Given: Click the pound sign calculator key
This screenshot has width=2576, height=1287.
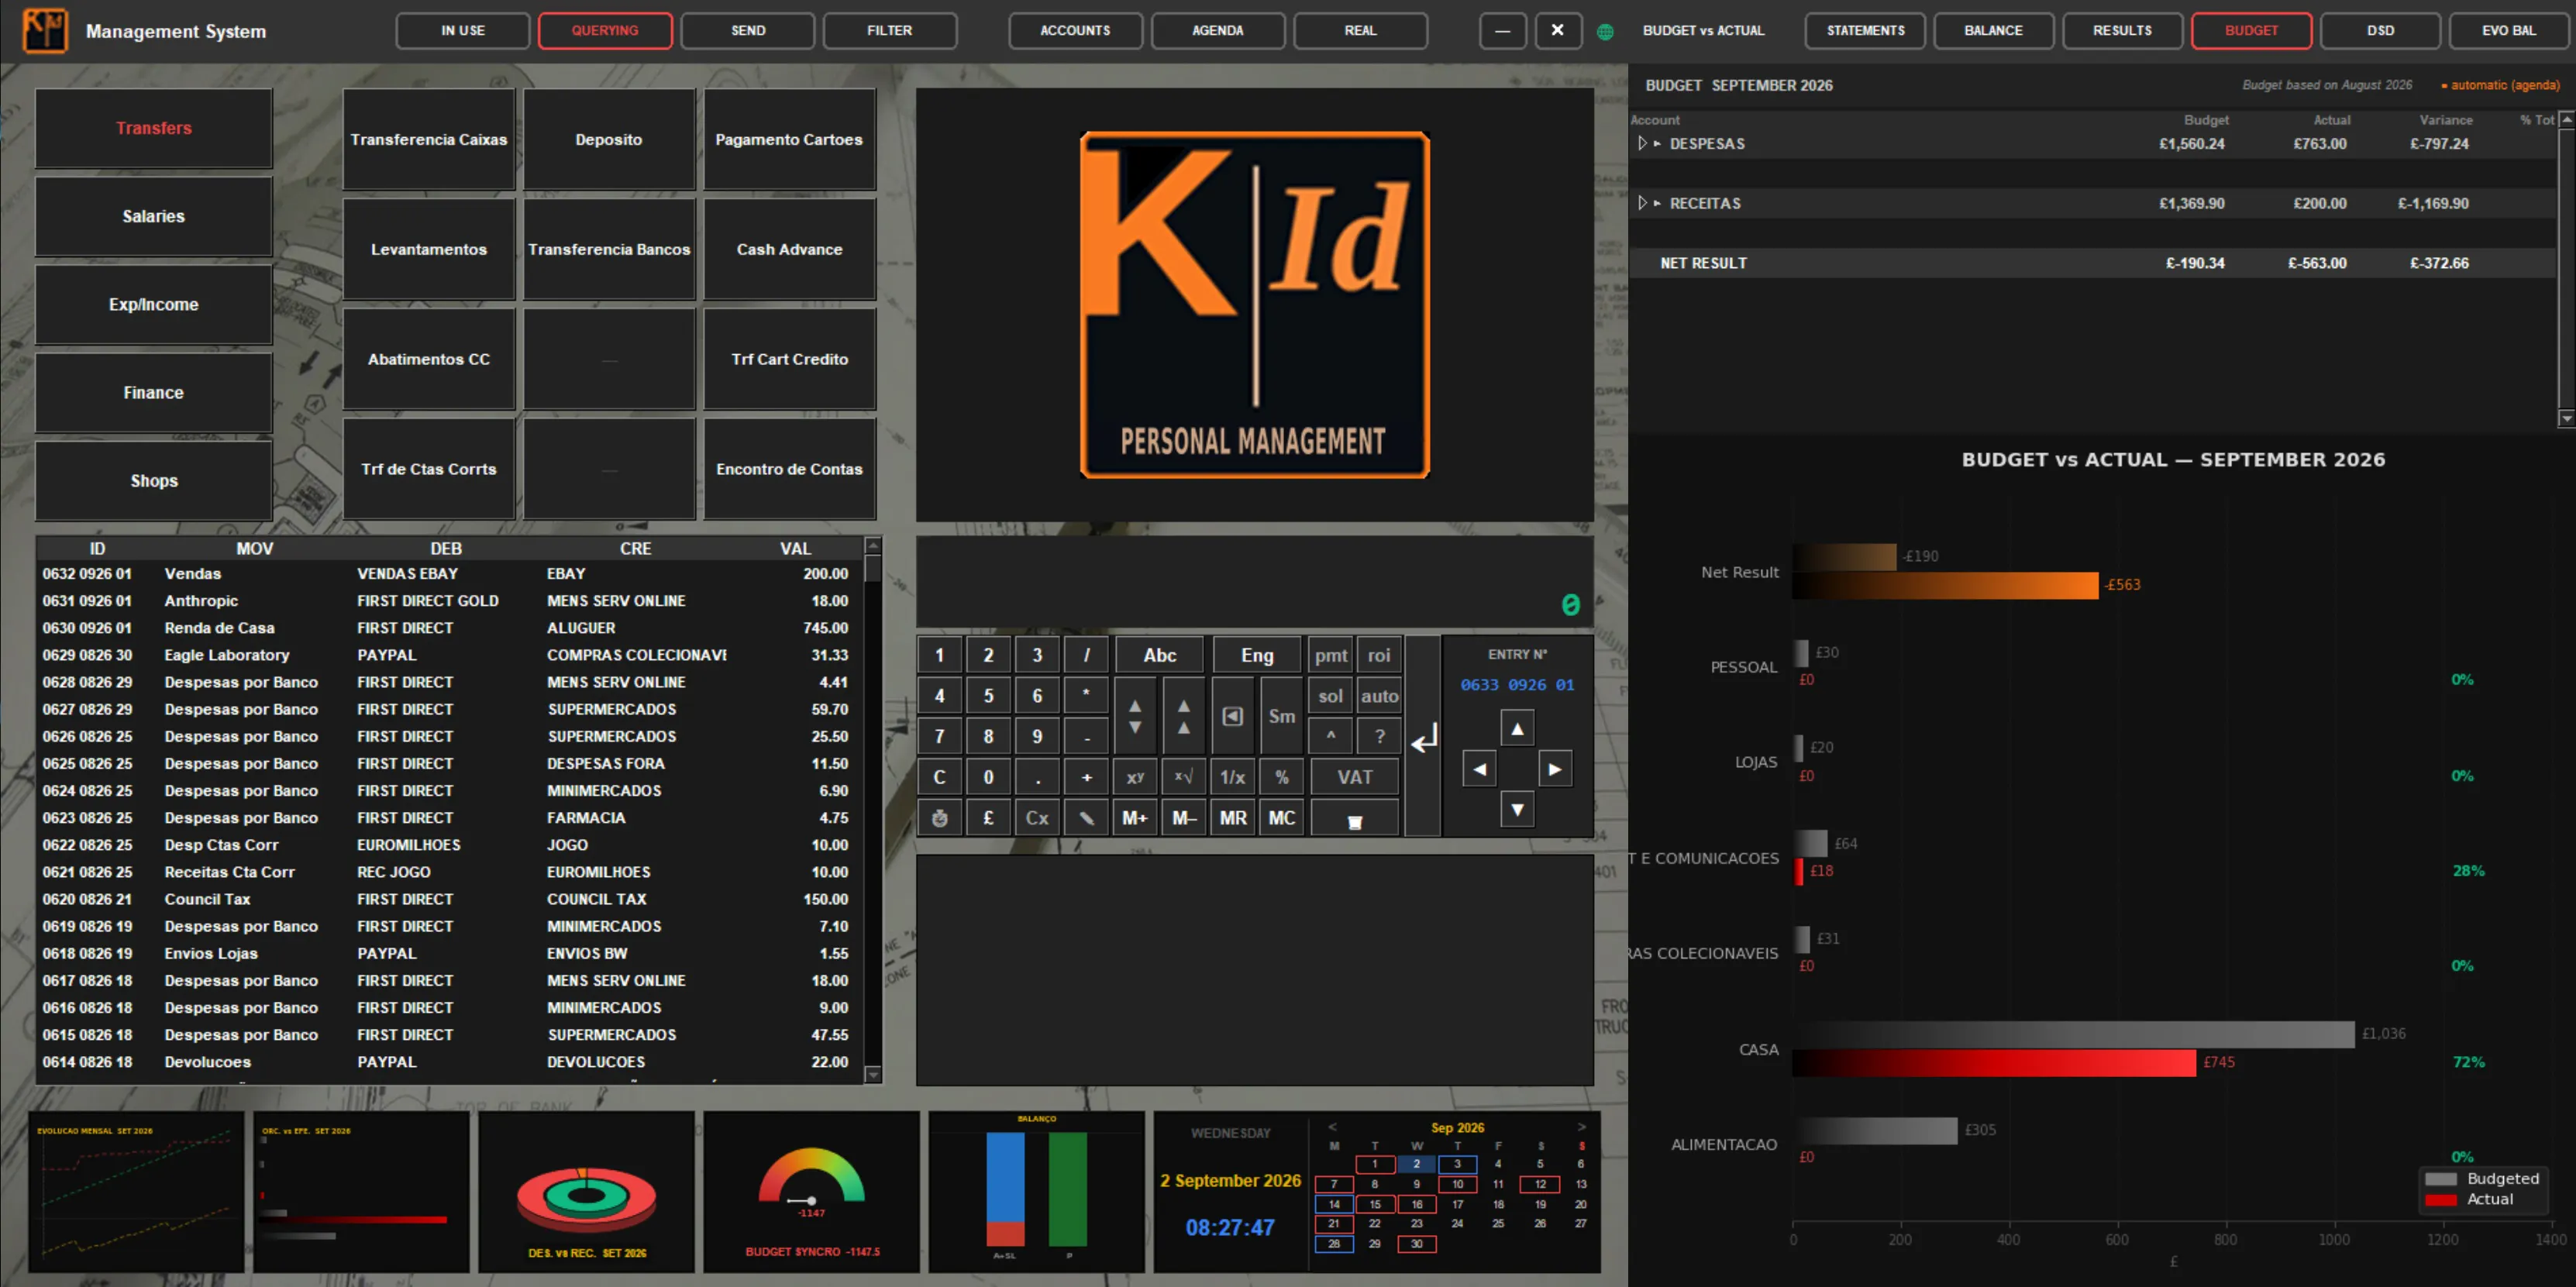Looking at the screenshot, I should click(x=988, y=818).
